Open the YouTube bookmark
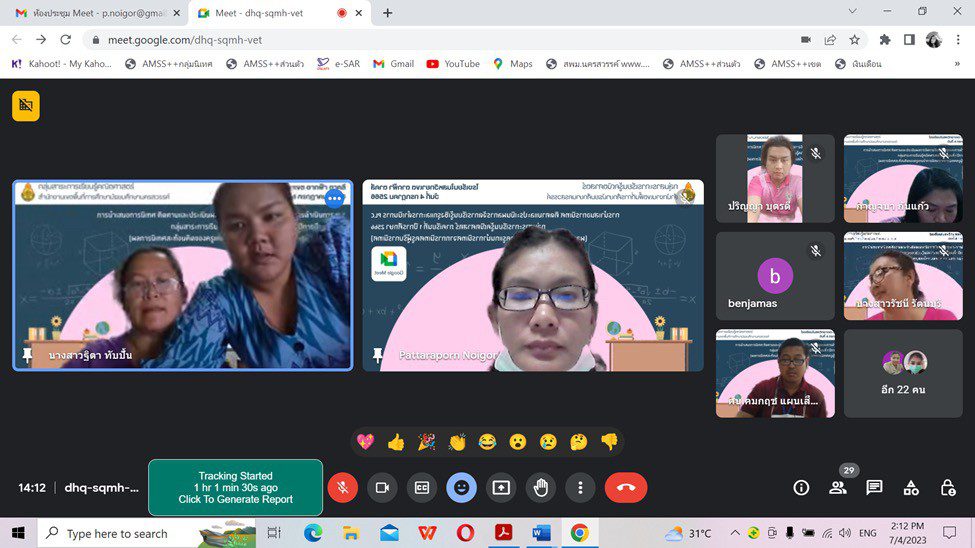This screenshot has width=975, height=548. (453, 64)
